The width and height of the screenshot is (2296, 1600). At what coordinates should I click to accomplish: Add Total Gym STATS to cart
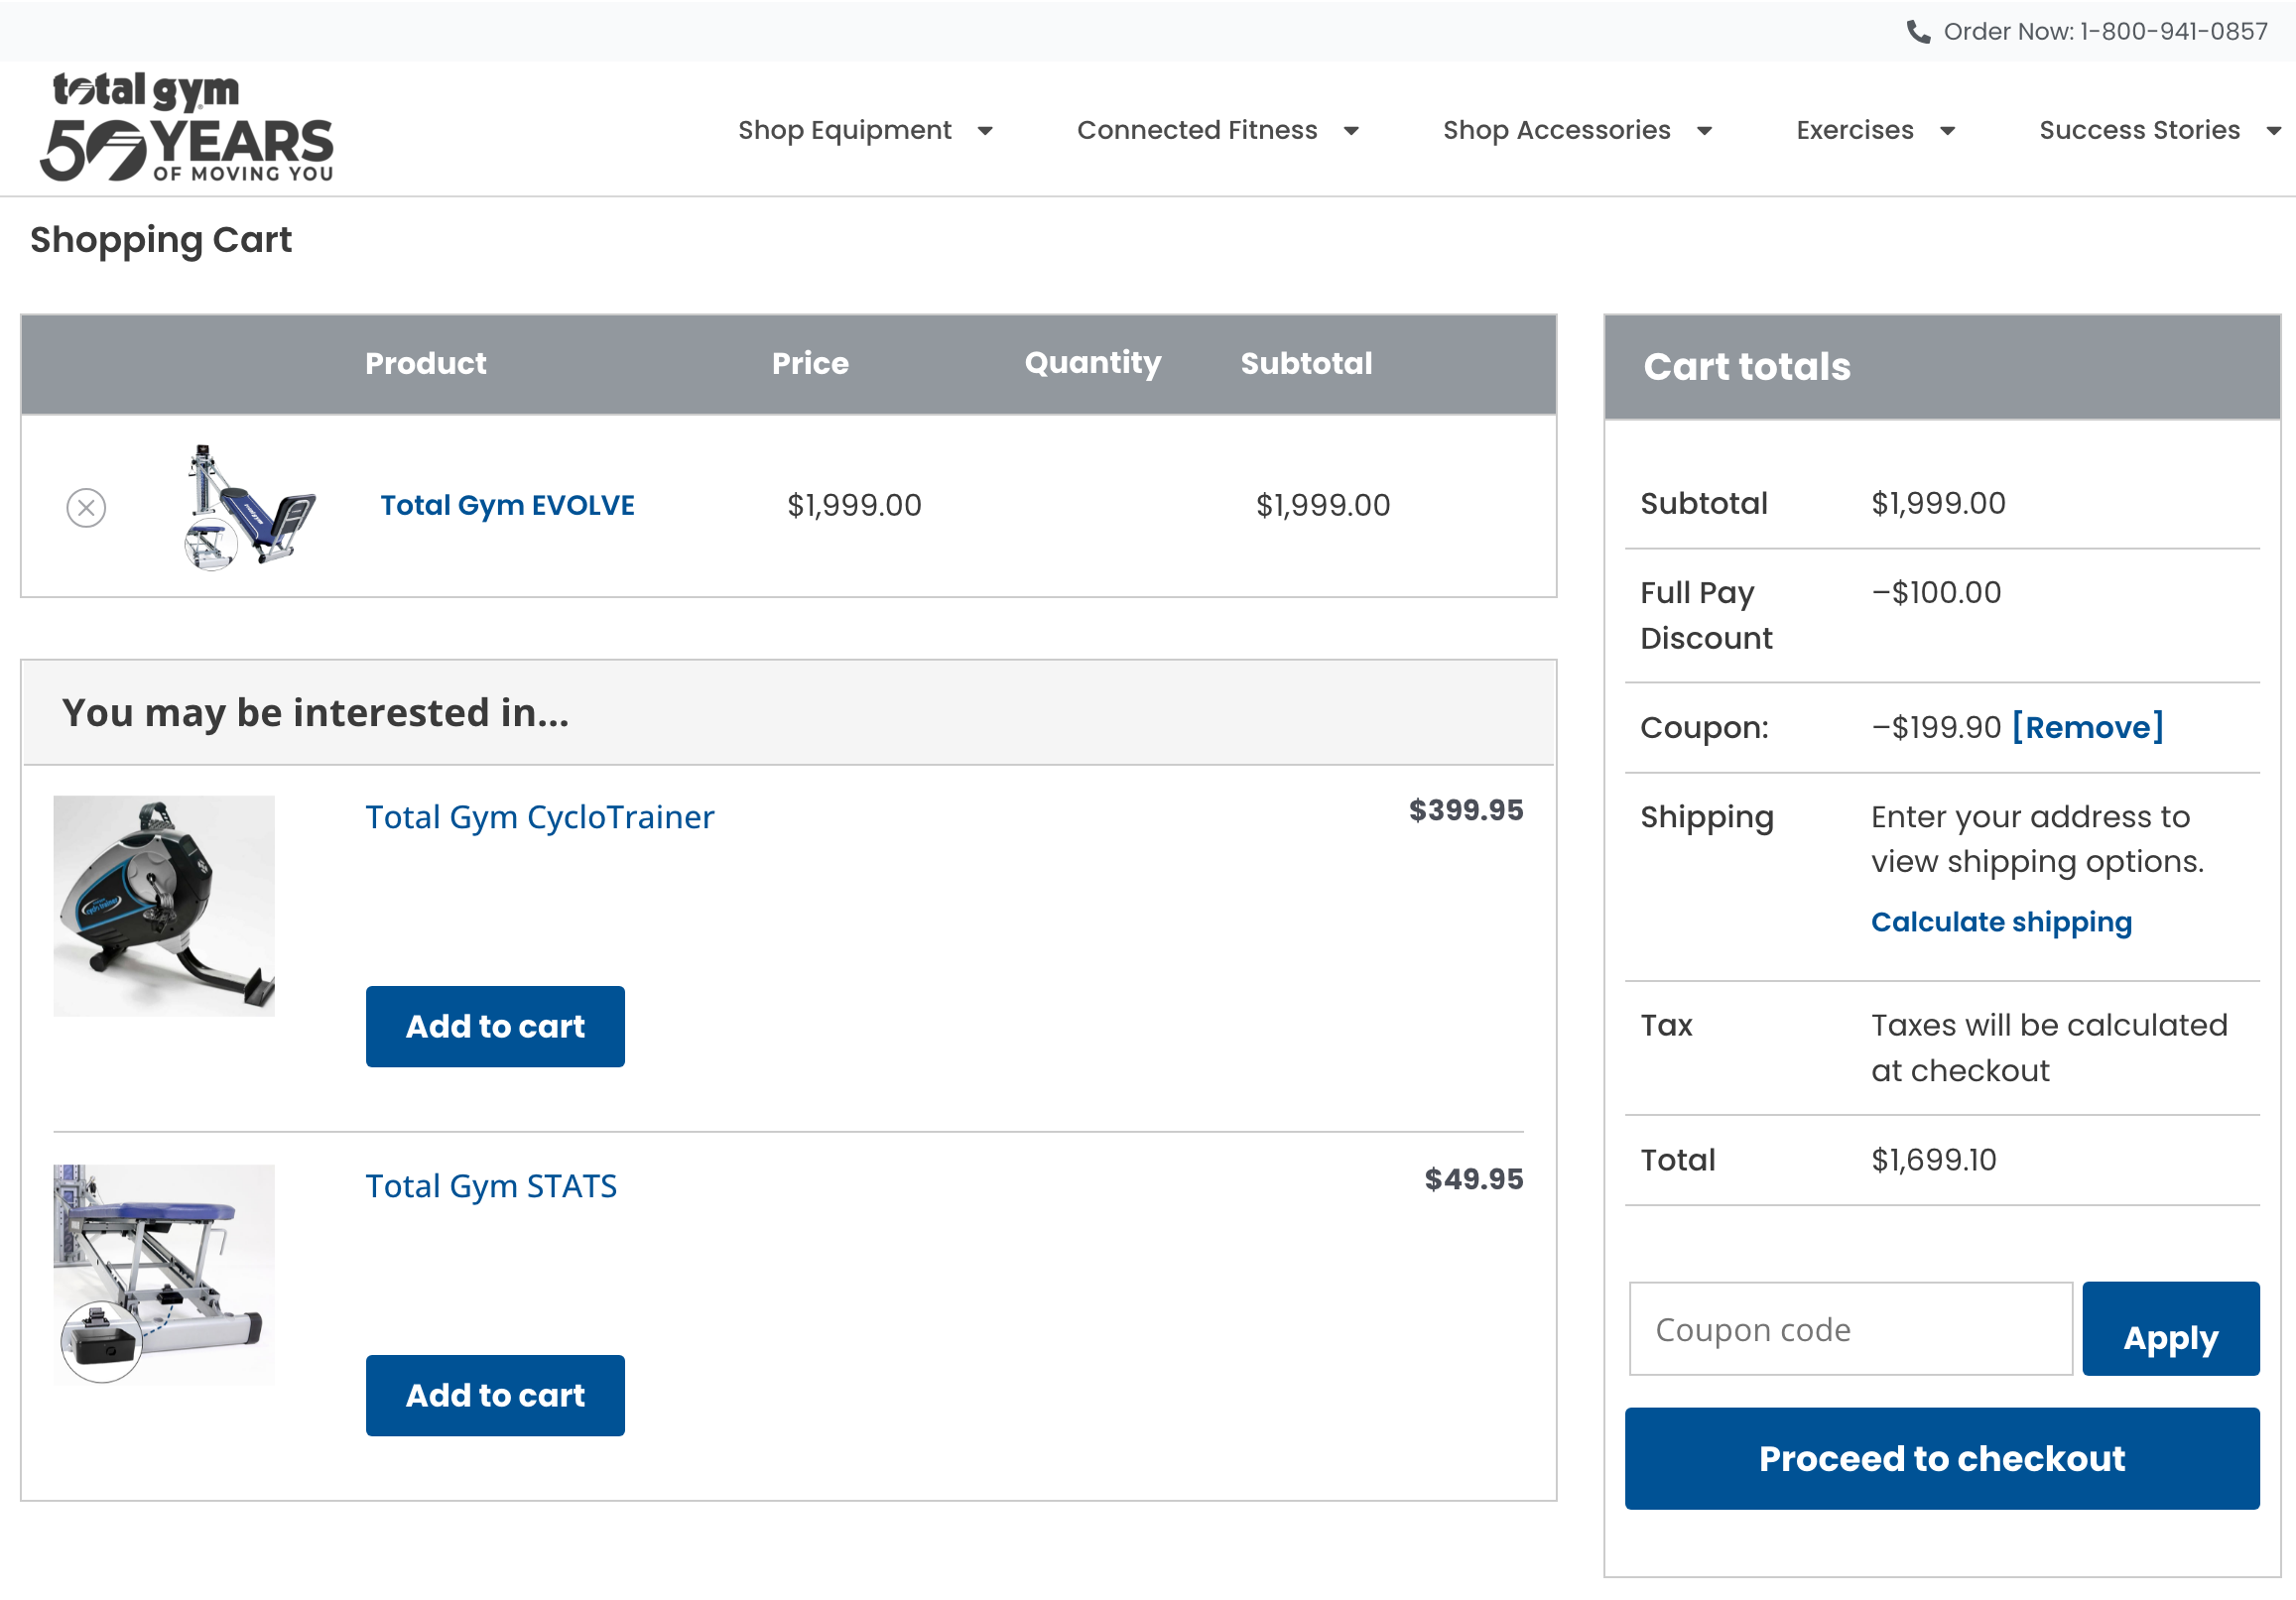coord(495,1395)
